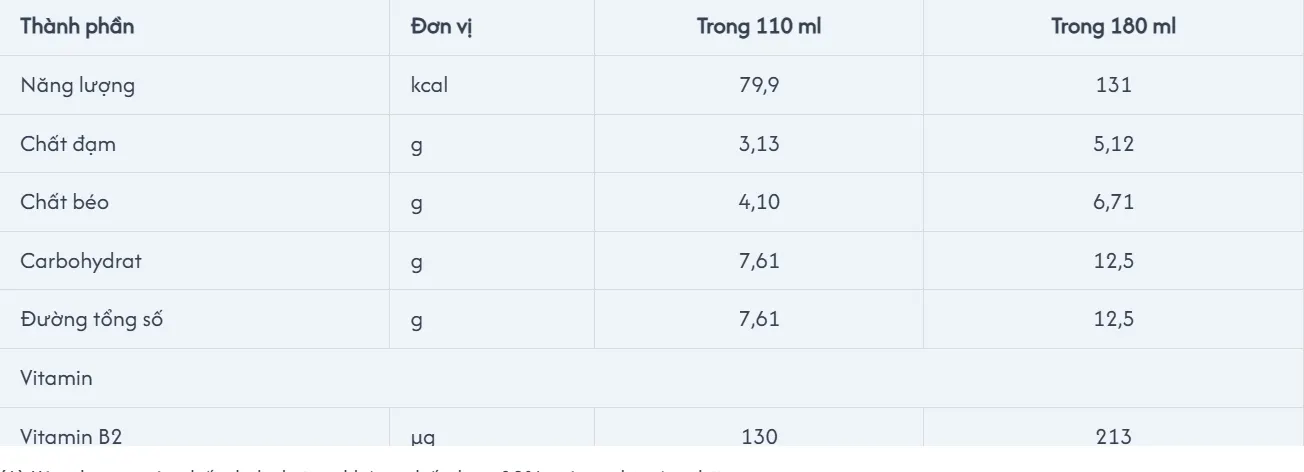1304x472 pixels.
Task: Click the 79,9 energy value
Action: click(759, 85)
